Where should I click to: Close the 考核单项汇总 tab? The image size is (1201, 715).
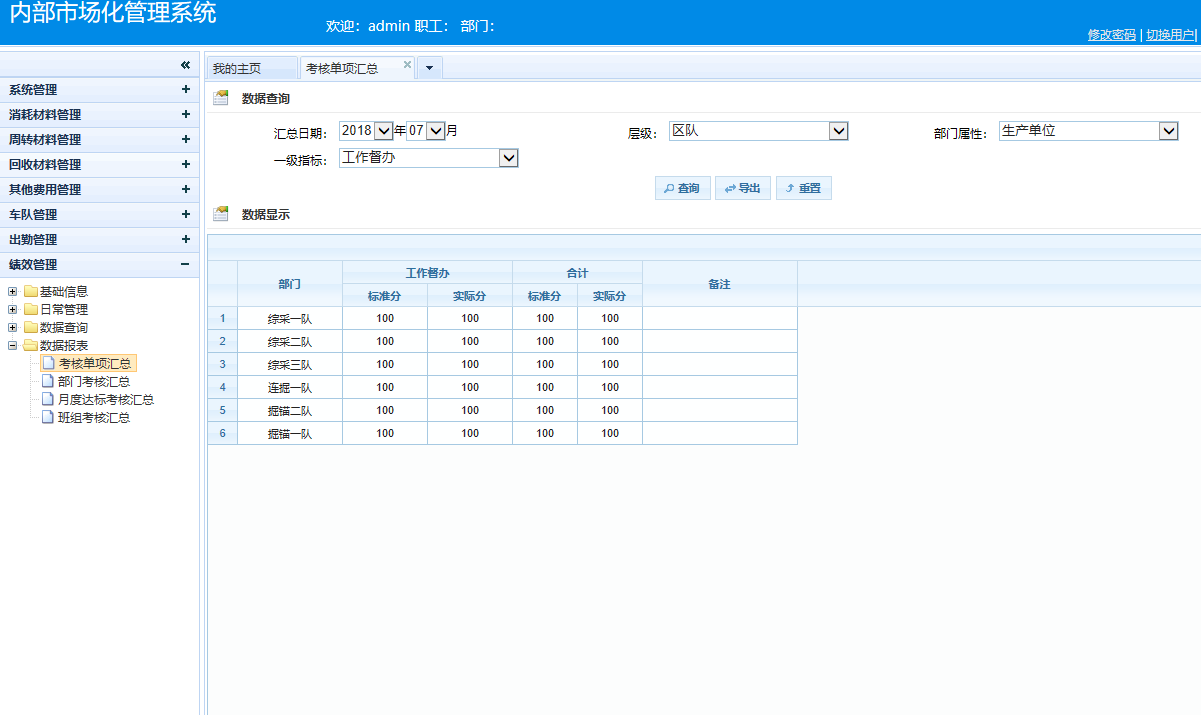[x=407, y=65]
